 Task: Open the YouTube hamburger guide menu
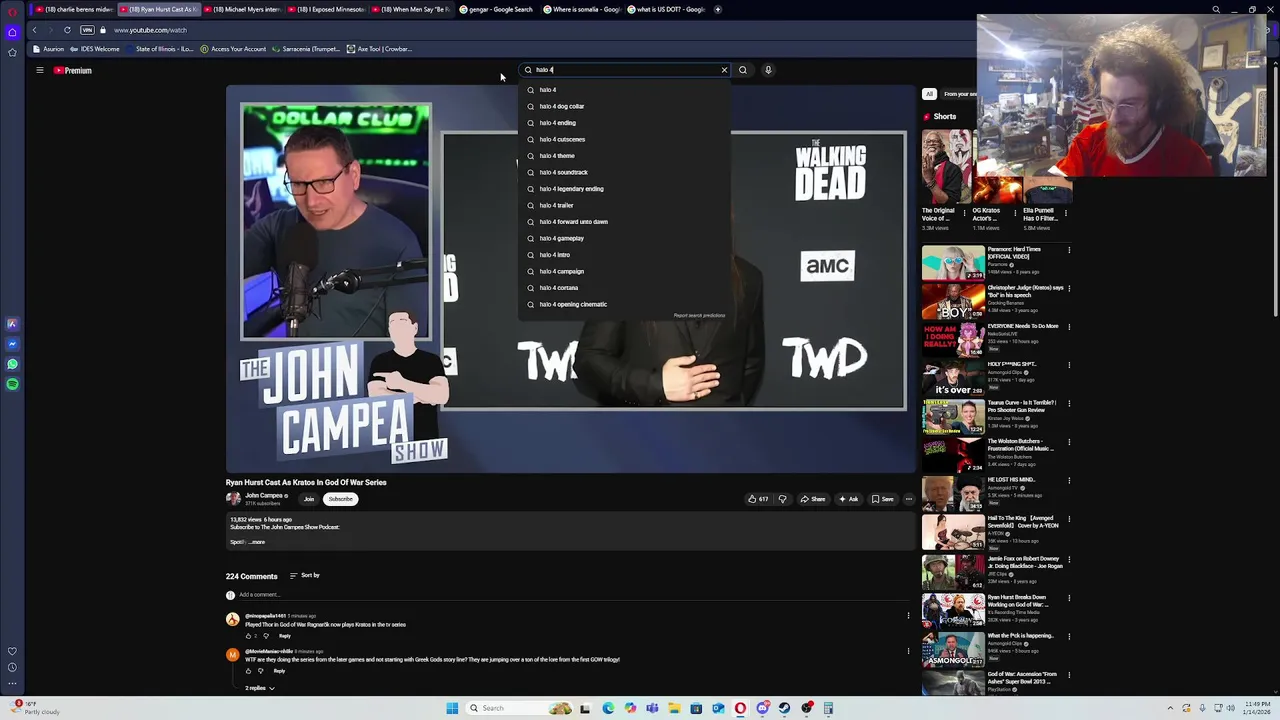(40, 70)
